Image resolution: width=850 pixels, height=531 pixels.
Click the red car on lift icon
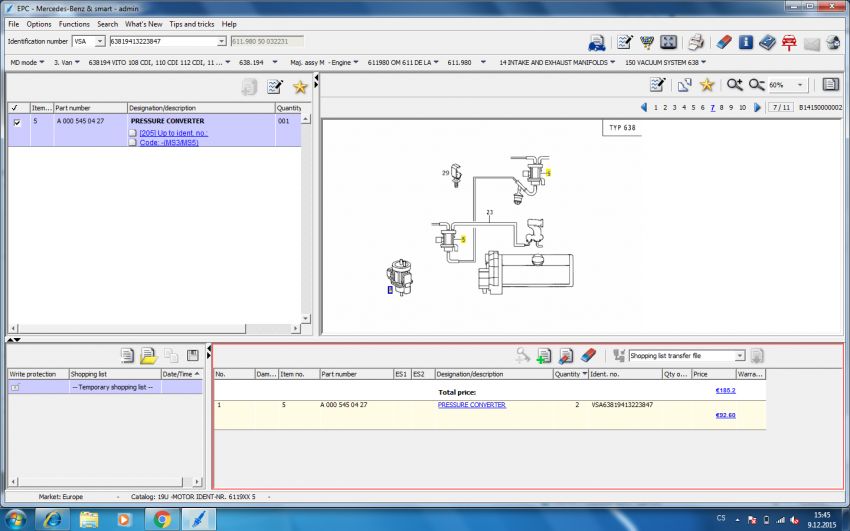point(789,42)
